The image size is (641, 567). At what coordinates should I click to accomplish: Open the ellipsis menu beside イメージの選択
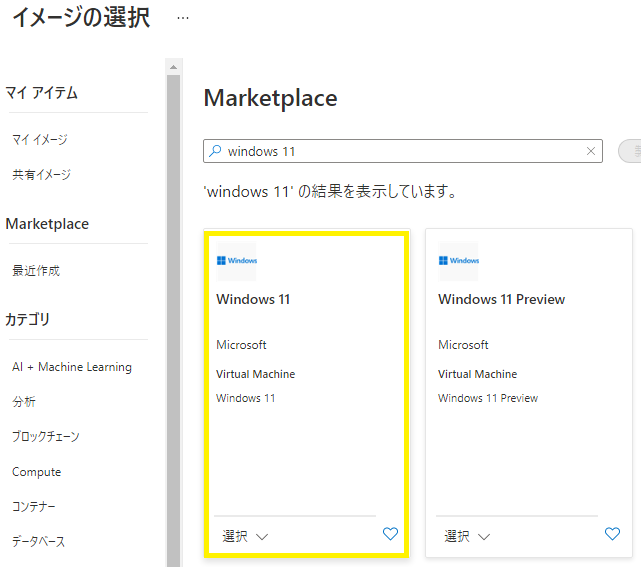[x=183, y=18]
